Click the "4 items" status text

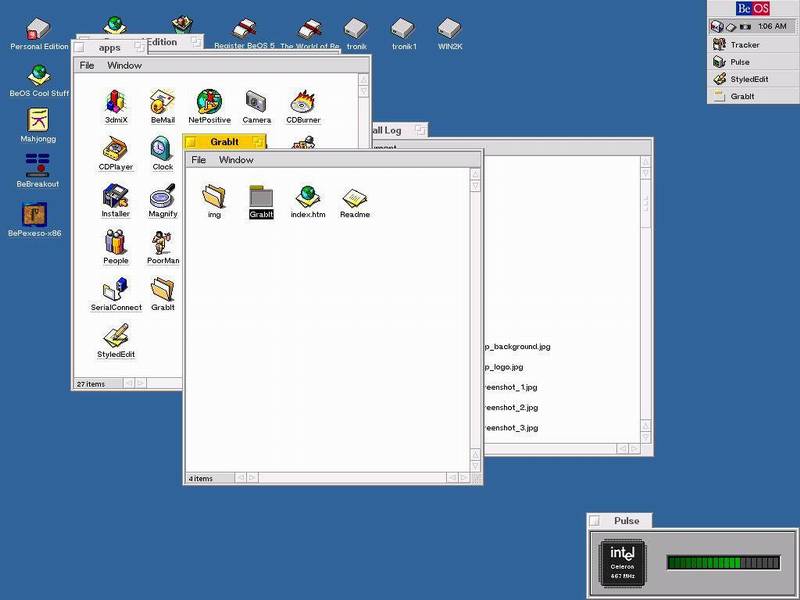[x=201, y=479]
